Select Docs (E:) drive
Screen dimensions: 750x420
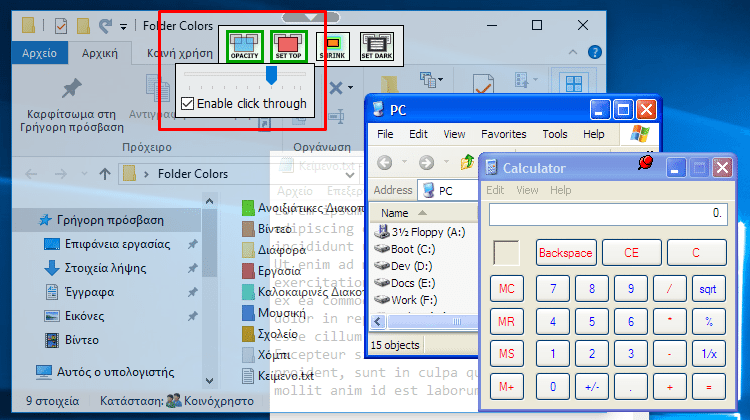[405, 283]
